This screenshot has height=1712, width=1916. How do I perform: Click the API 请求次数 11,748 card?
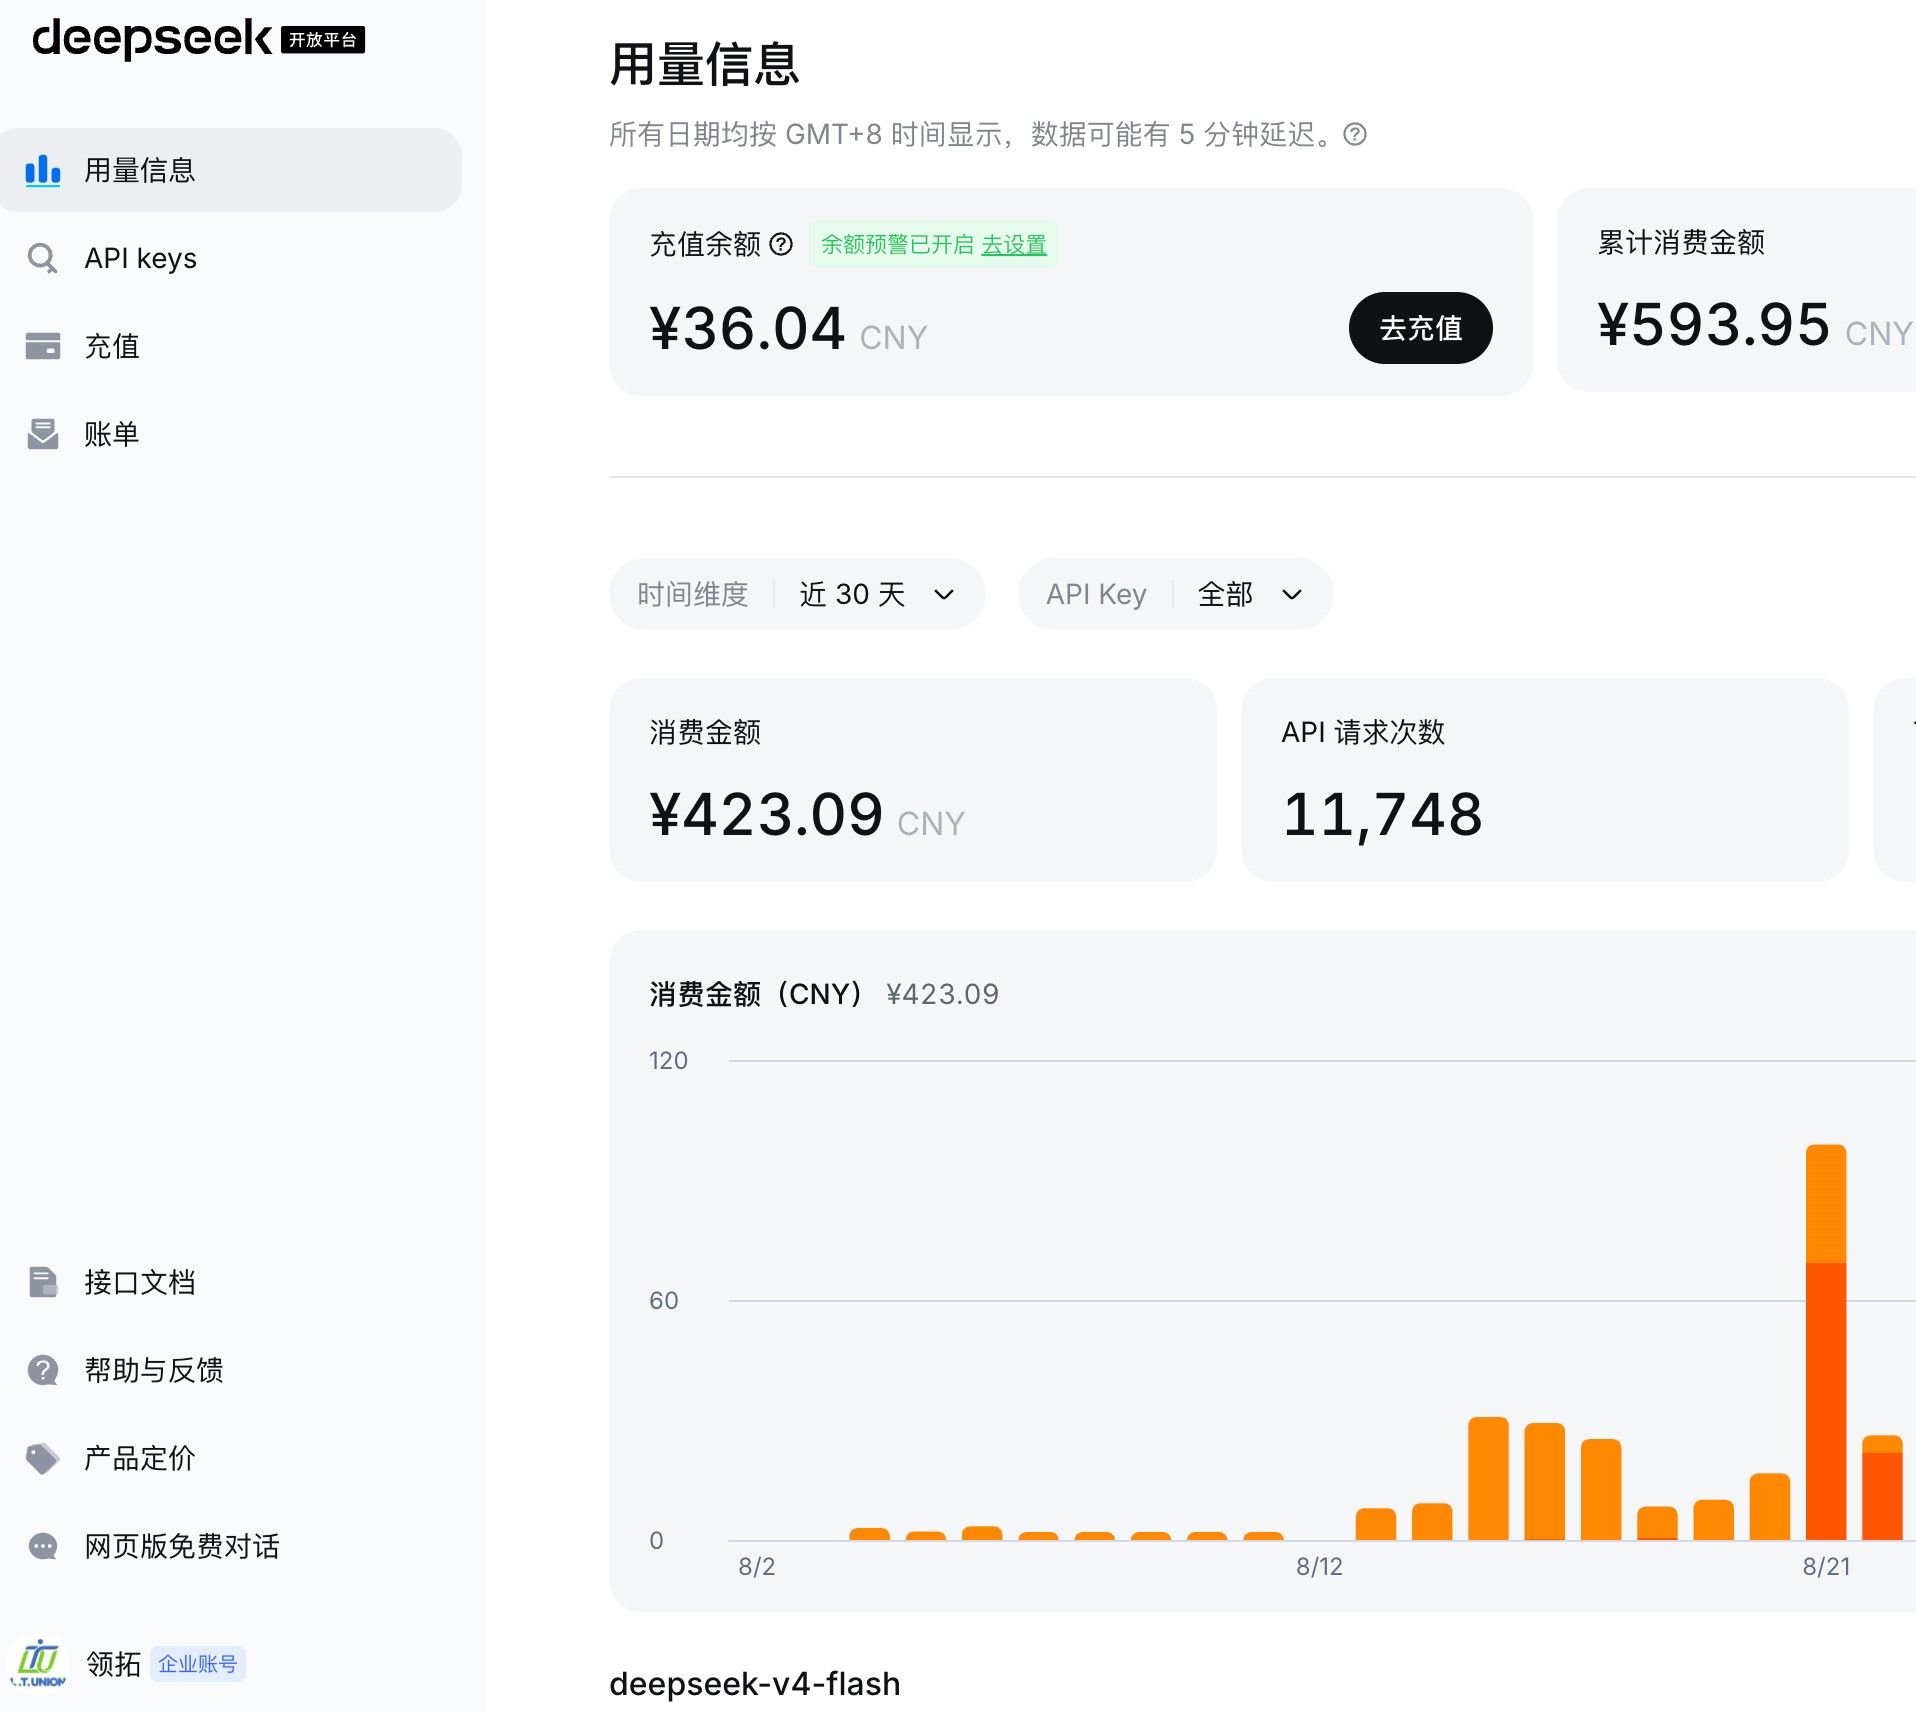pos(1544,780)
